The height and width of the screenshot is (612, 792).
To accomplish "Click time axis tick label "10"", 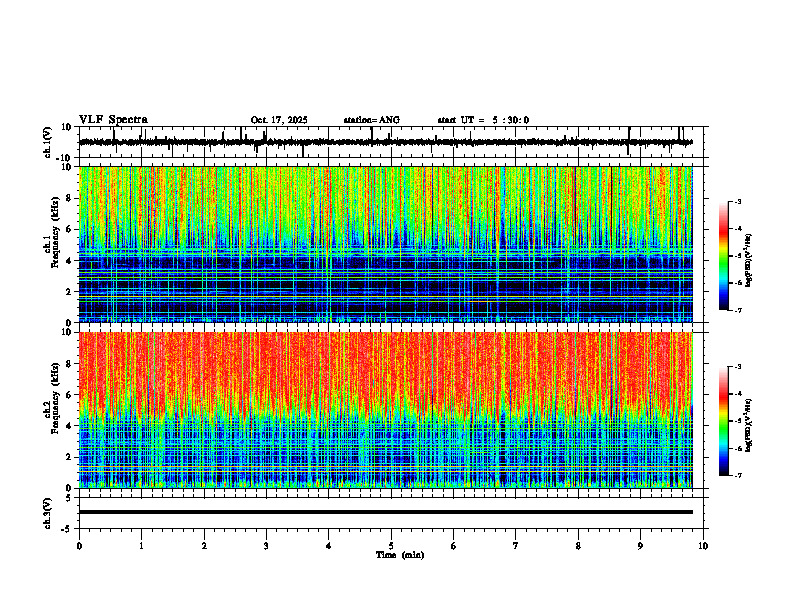I will 703,546.
